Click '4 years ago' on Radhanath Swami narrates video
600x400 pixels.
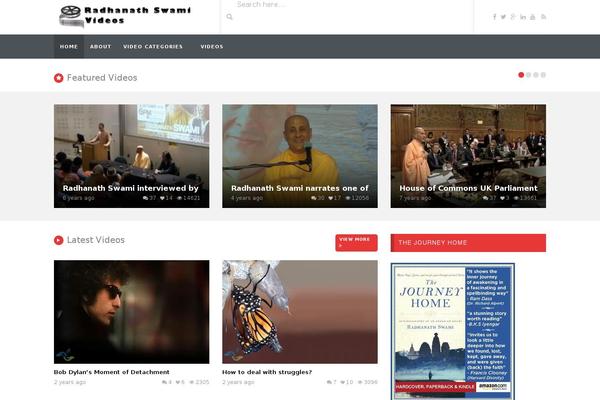[247, 198]
